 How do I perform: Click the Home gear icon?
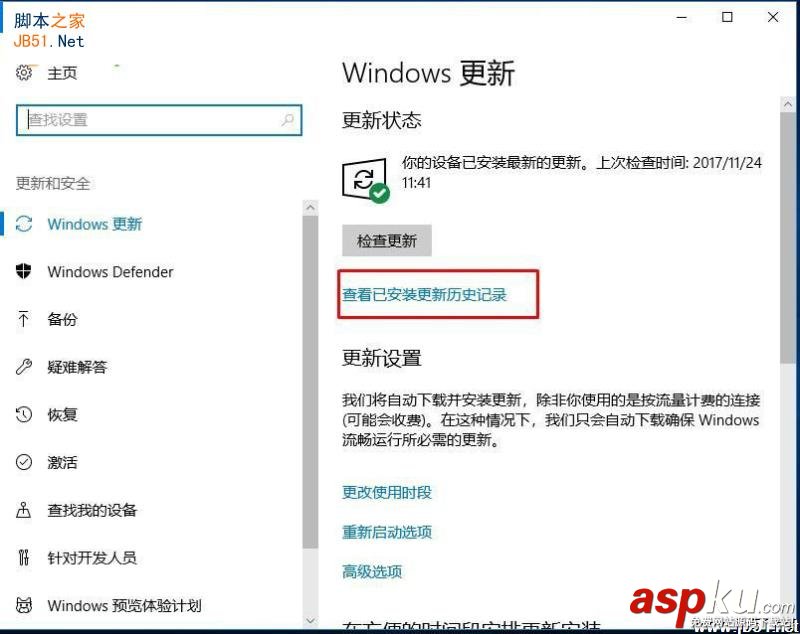coord(24,73)
